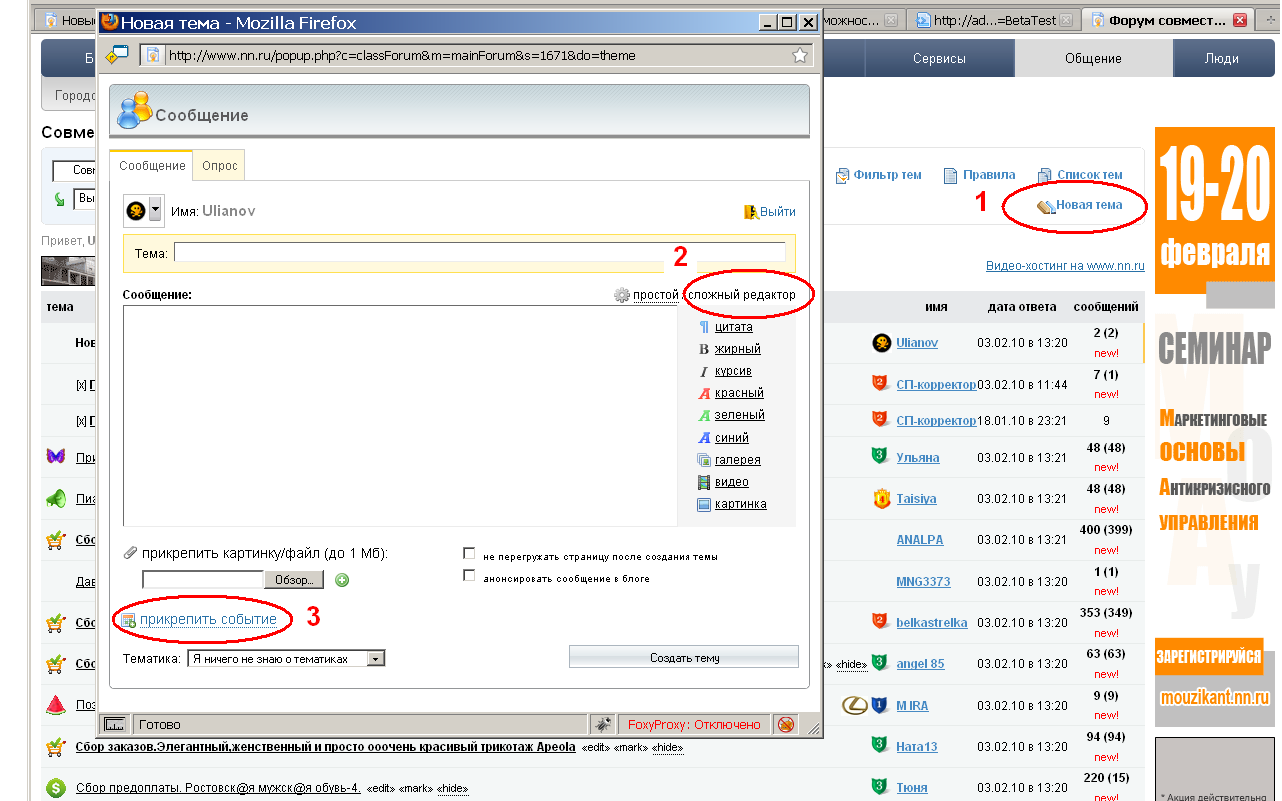The image size is (1282, 801).
Task: Select the Сообщение tab in the popup
Action: pyautogui.click(x=152, y=165)
